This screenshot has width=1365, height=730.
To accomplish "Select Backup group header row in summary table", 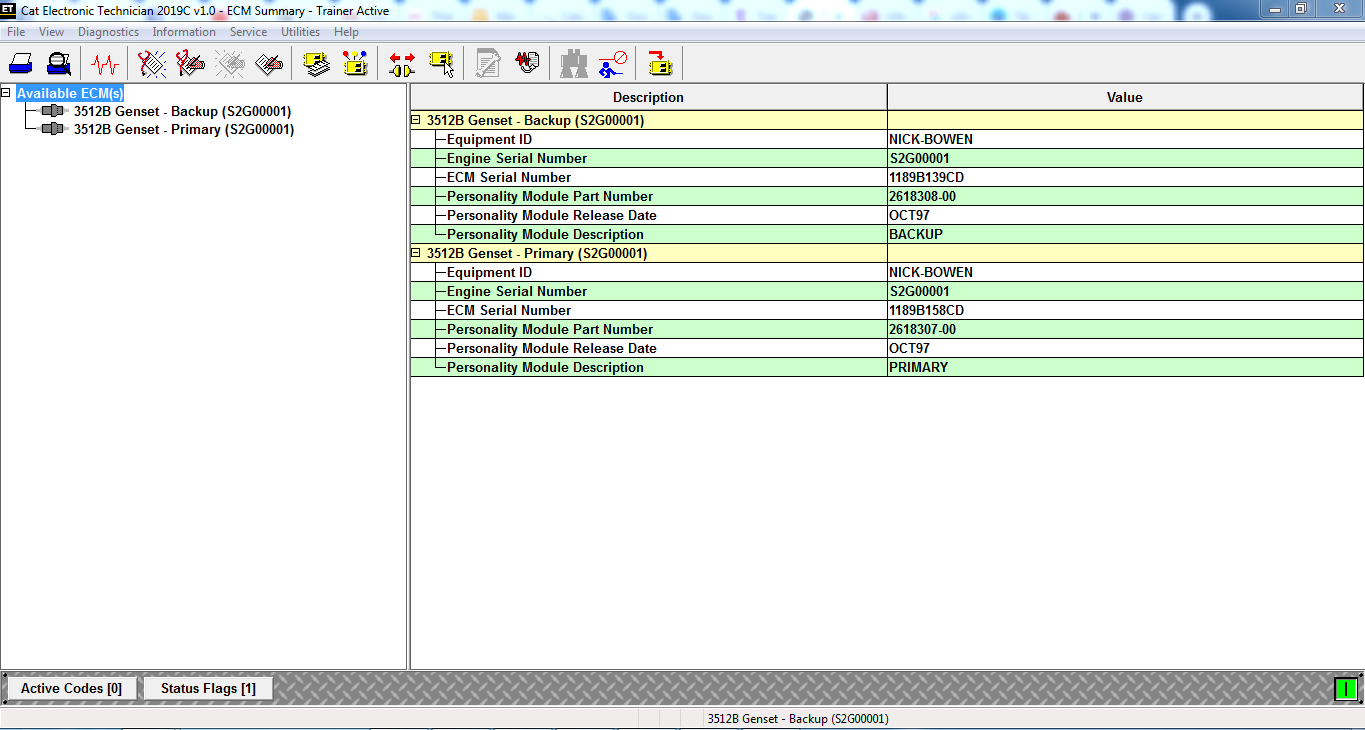I will [887, 120].
